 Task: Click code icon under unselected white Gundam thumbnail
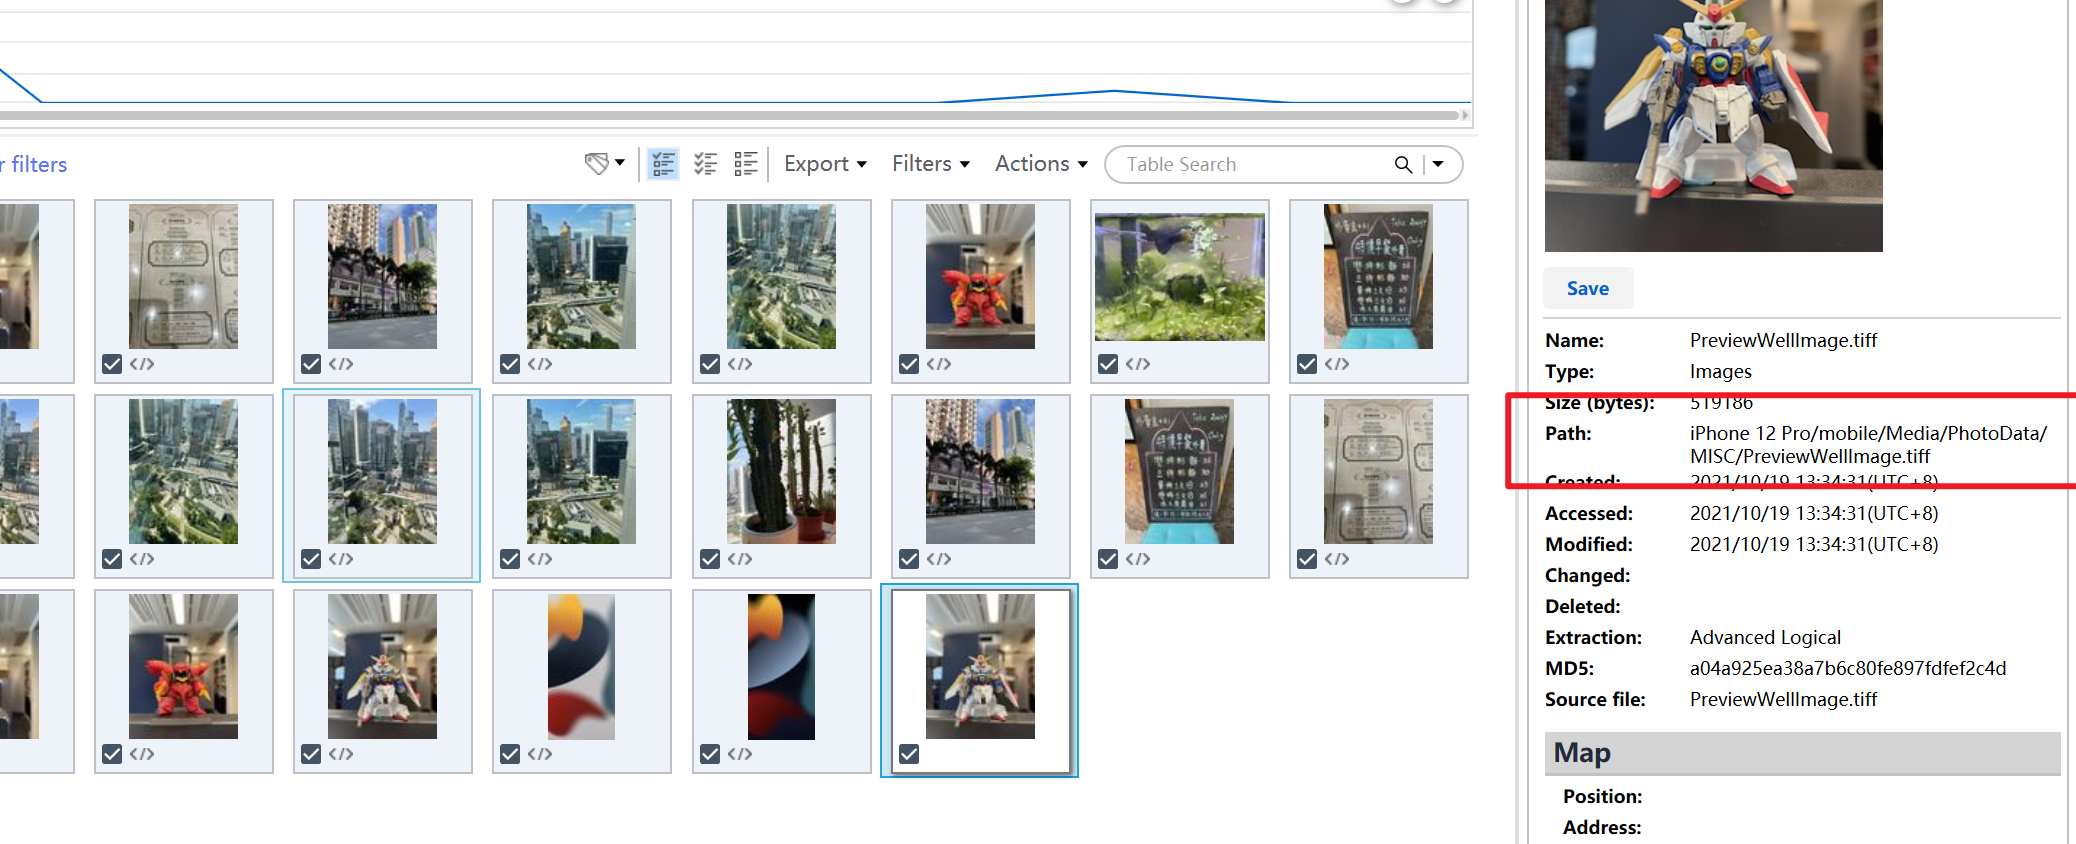(x=341, y=754)
